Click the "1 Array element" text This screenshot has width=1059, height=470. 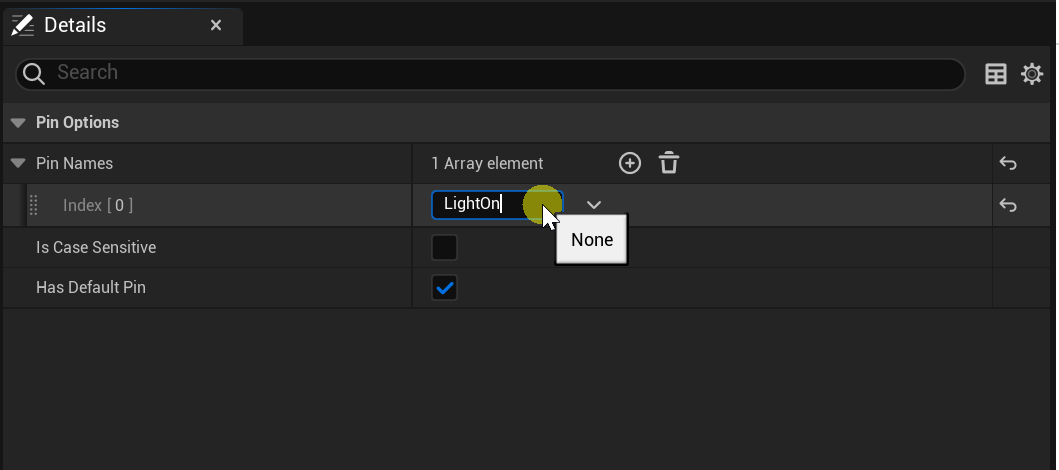pyautogui.click(x=487, y=163)
